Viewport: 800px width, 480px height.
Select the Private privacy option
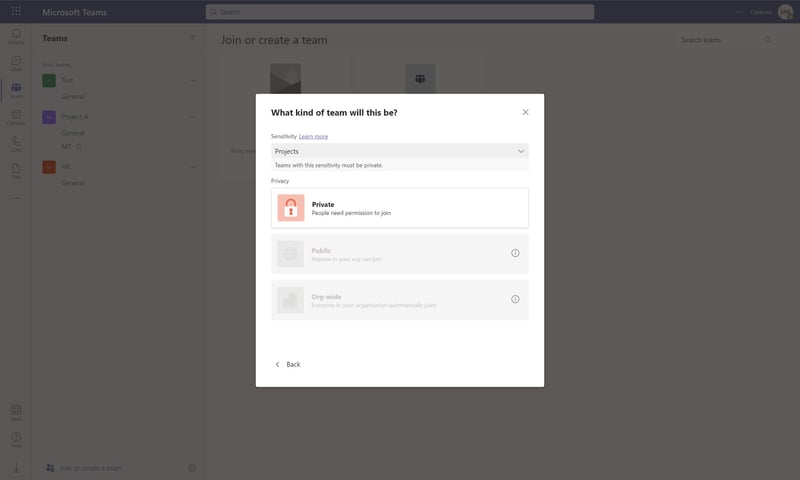point(399,208)
